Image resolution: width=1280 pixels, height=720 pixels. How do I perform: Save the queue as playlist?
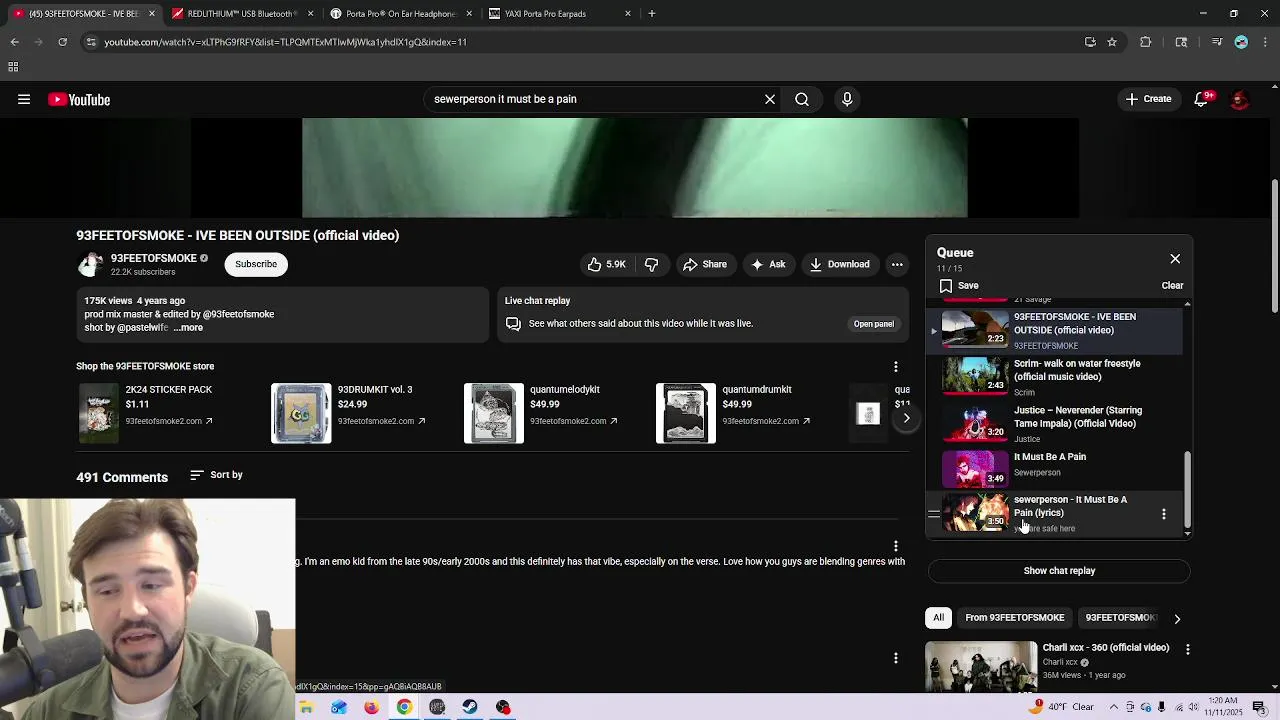click(958, 286)
